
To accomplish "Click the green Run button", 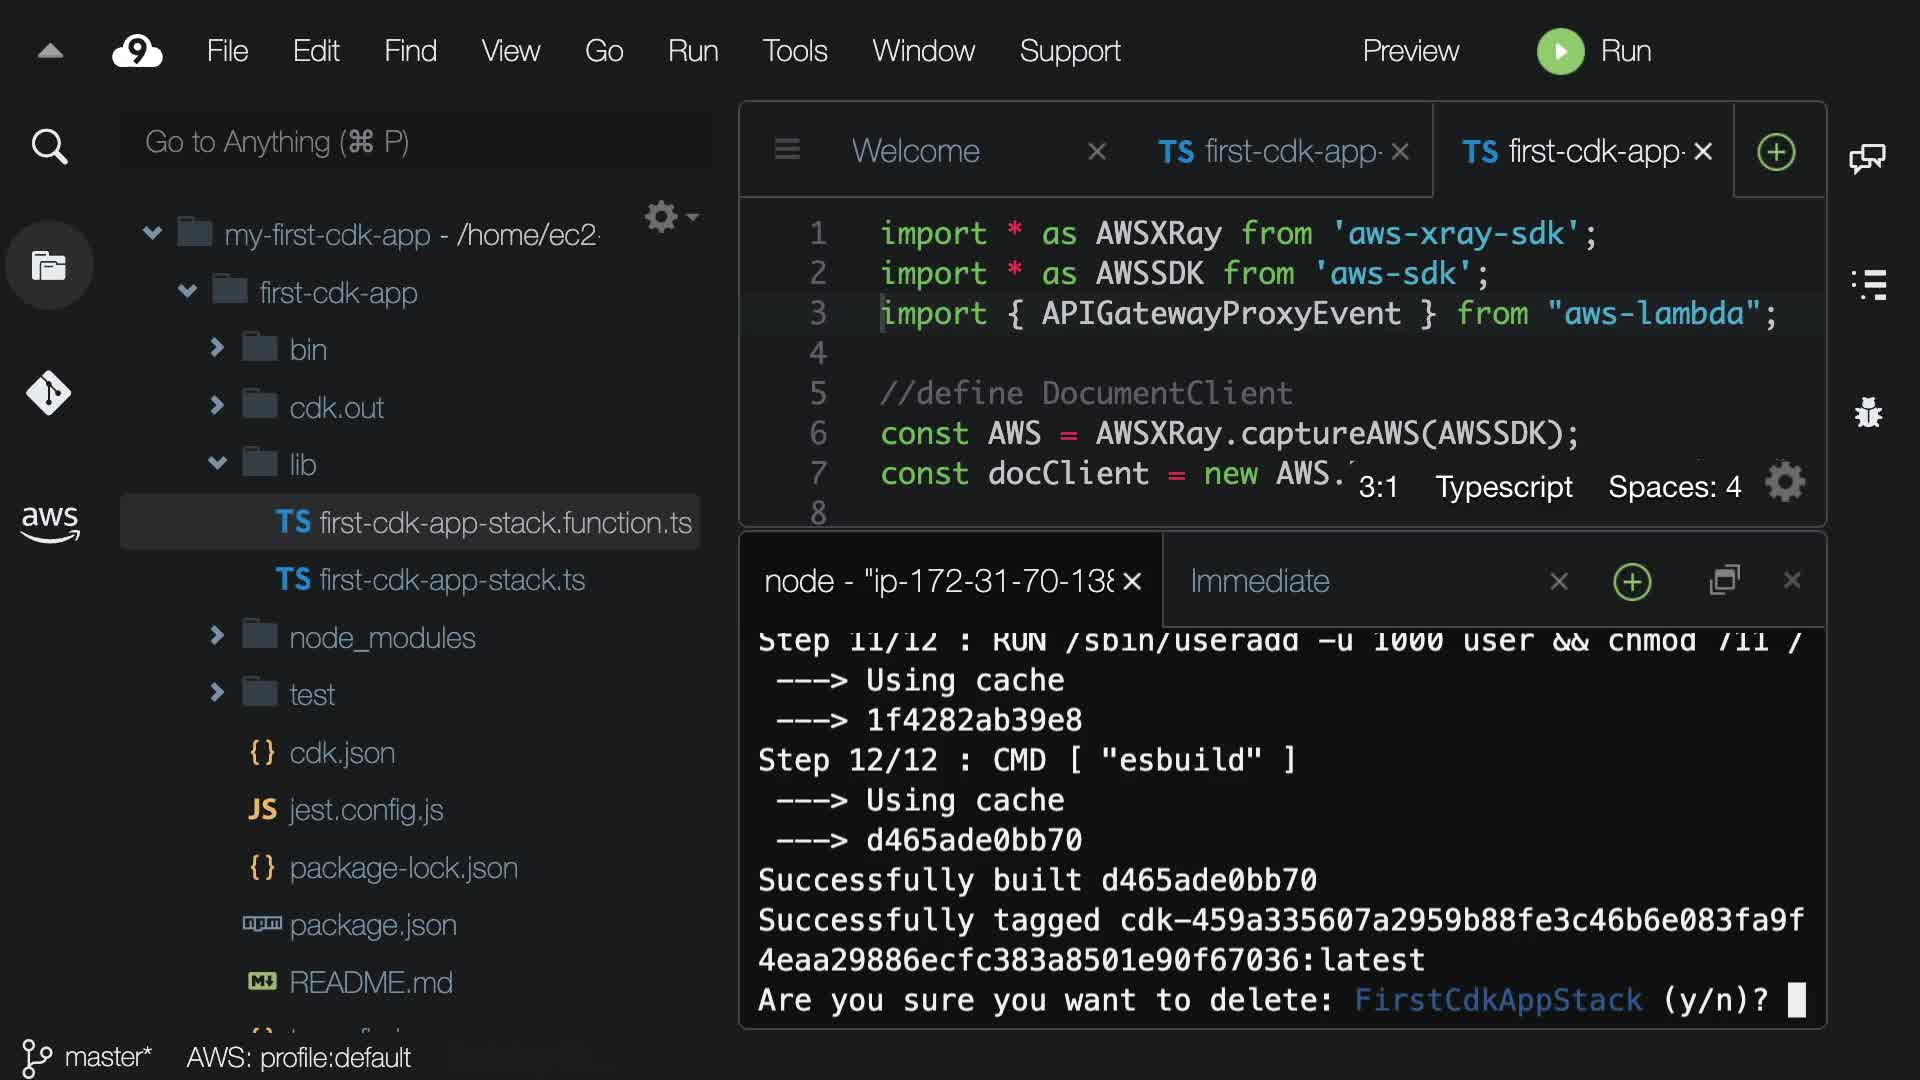I will click(x=1560, y=51).
